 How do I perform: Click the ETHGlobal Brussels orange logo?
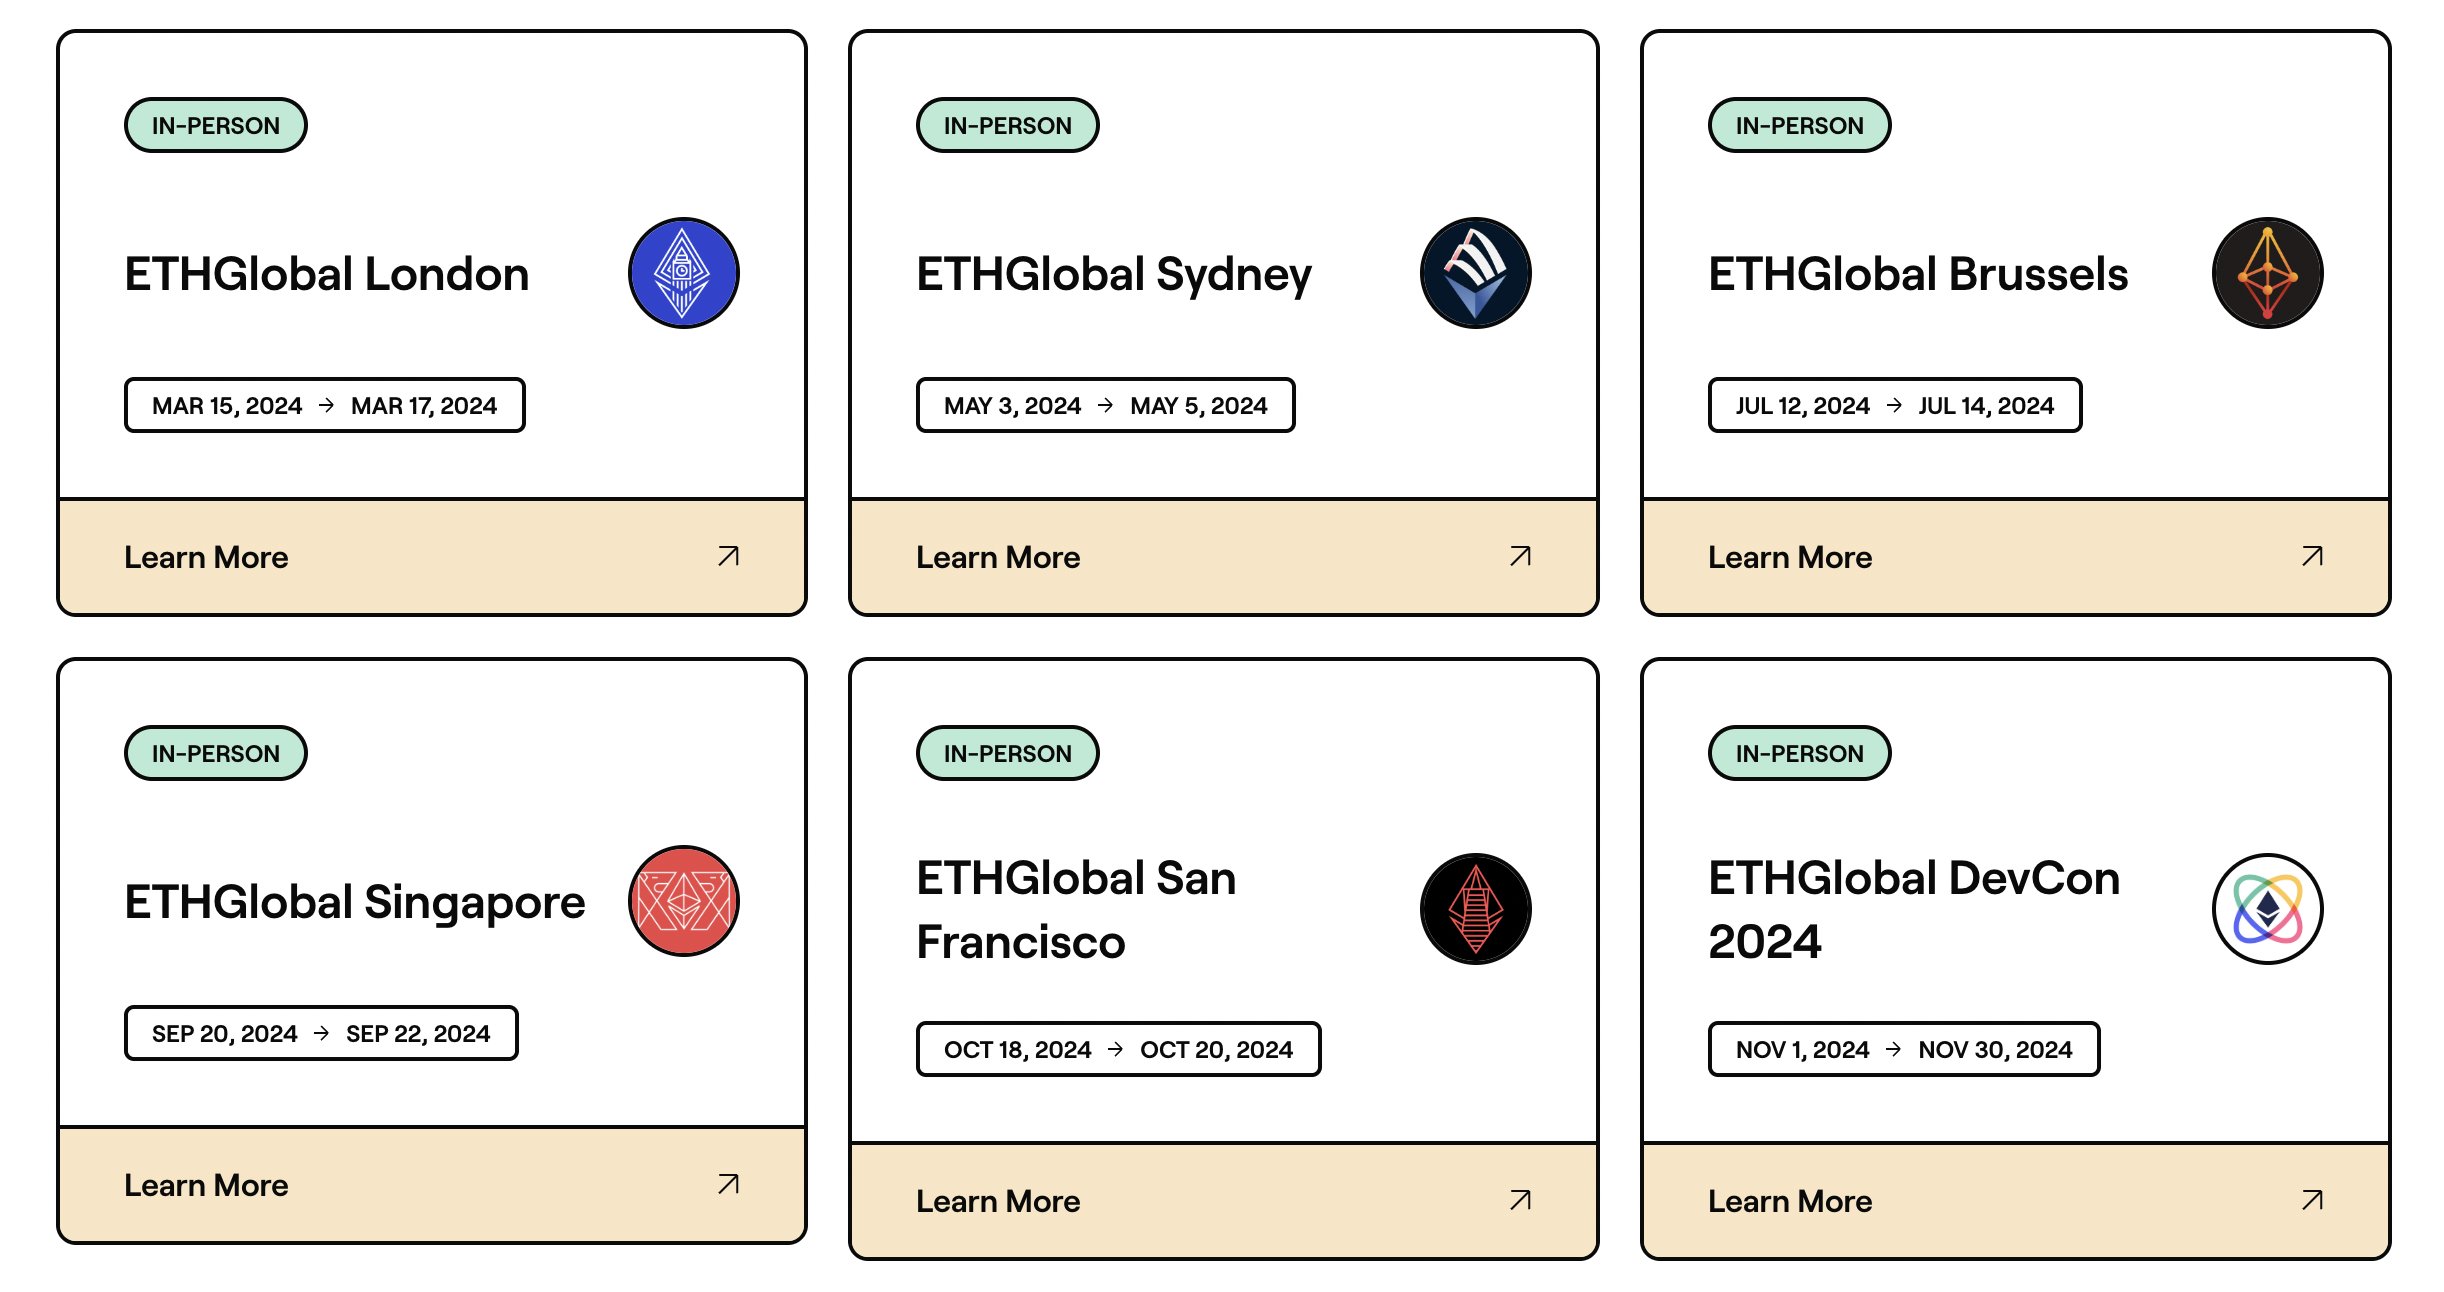click(x=2267, y=273)
